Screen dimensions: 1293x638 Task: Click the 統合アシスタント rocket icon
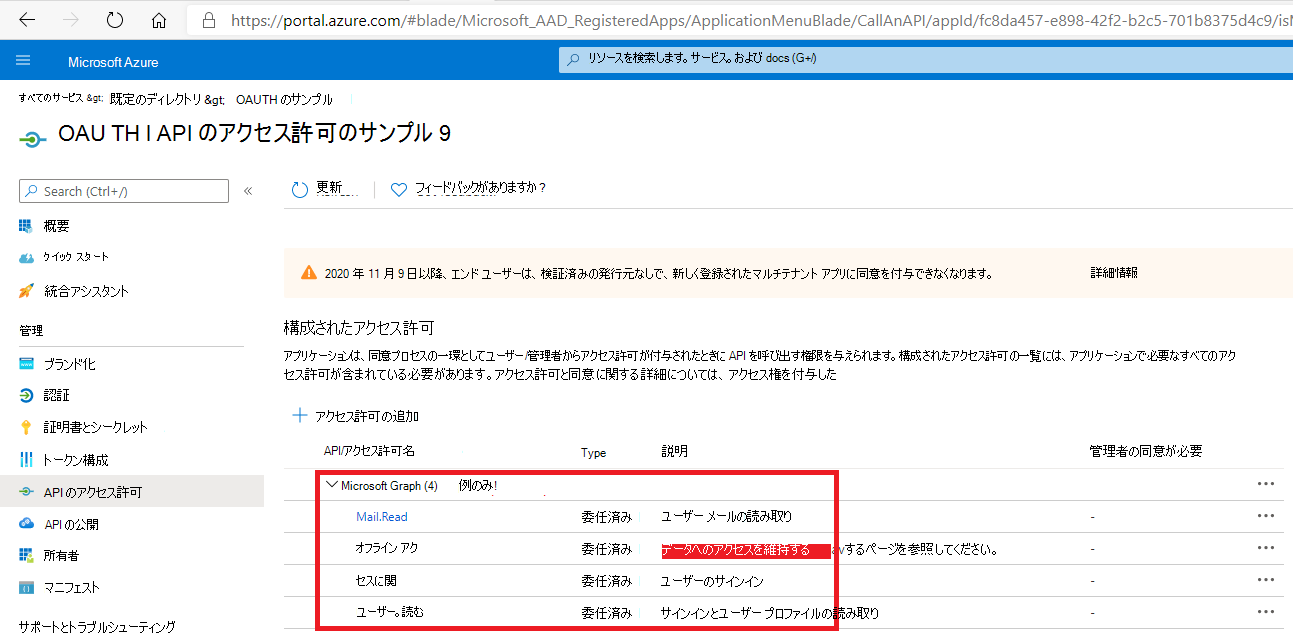26,291
